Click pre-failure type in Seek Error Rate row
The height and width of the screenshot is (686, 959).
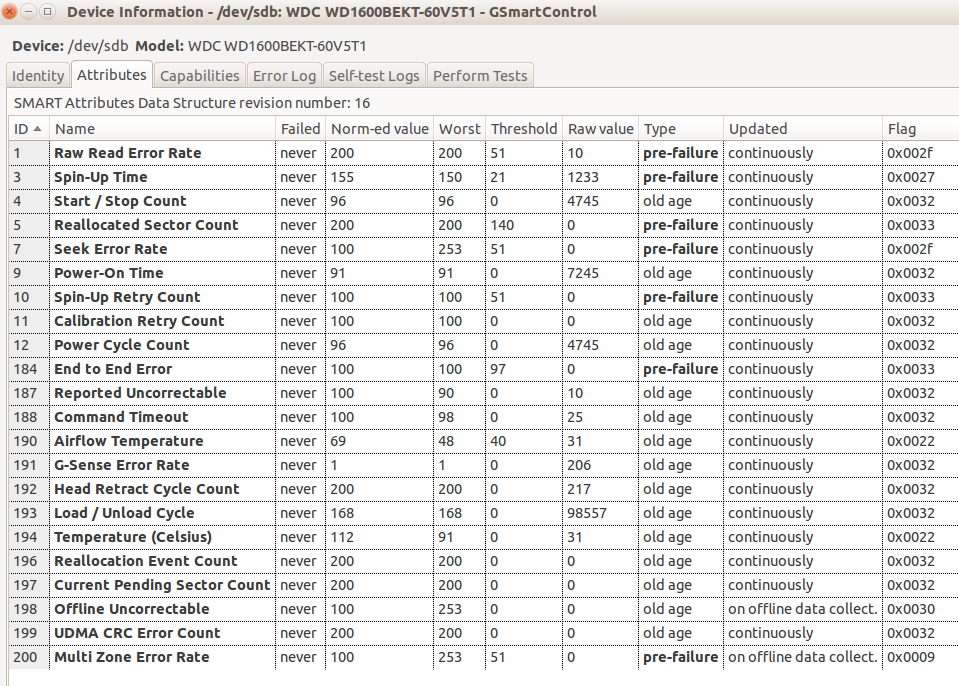point(680,249)
